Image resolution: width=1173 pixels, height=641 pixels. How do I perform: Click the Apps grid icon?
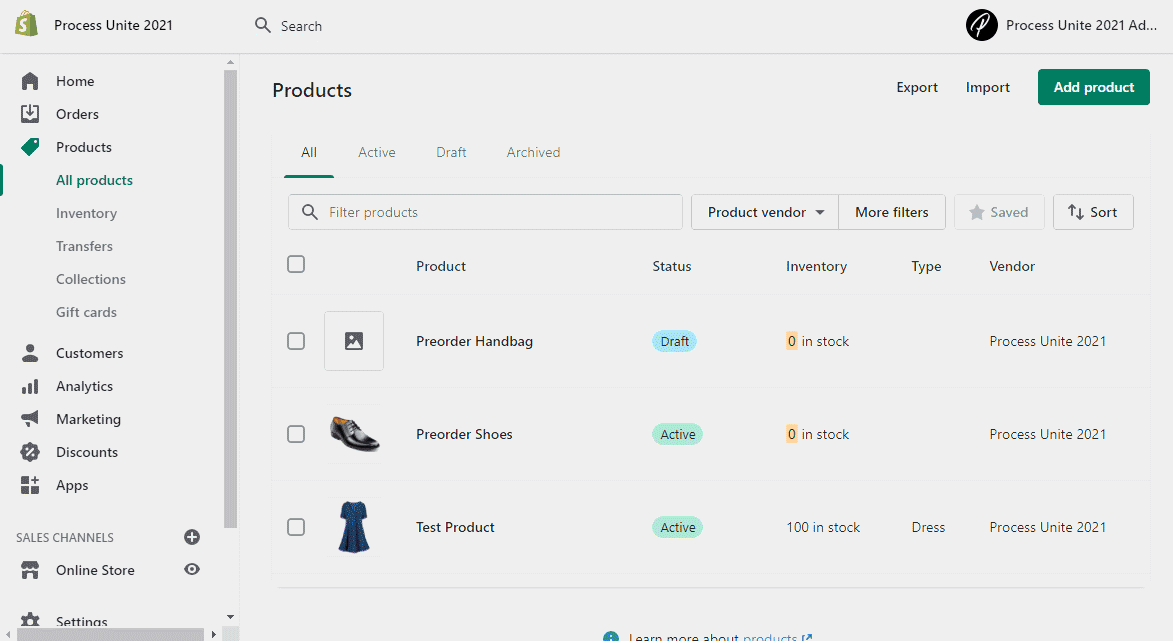30,485
